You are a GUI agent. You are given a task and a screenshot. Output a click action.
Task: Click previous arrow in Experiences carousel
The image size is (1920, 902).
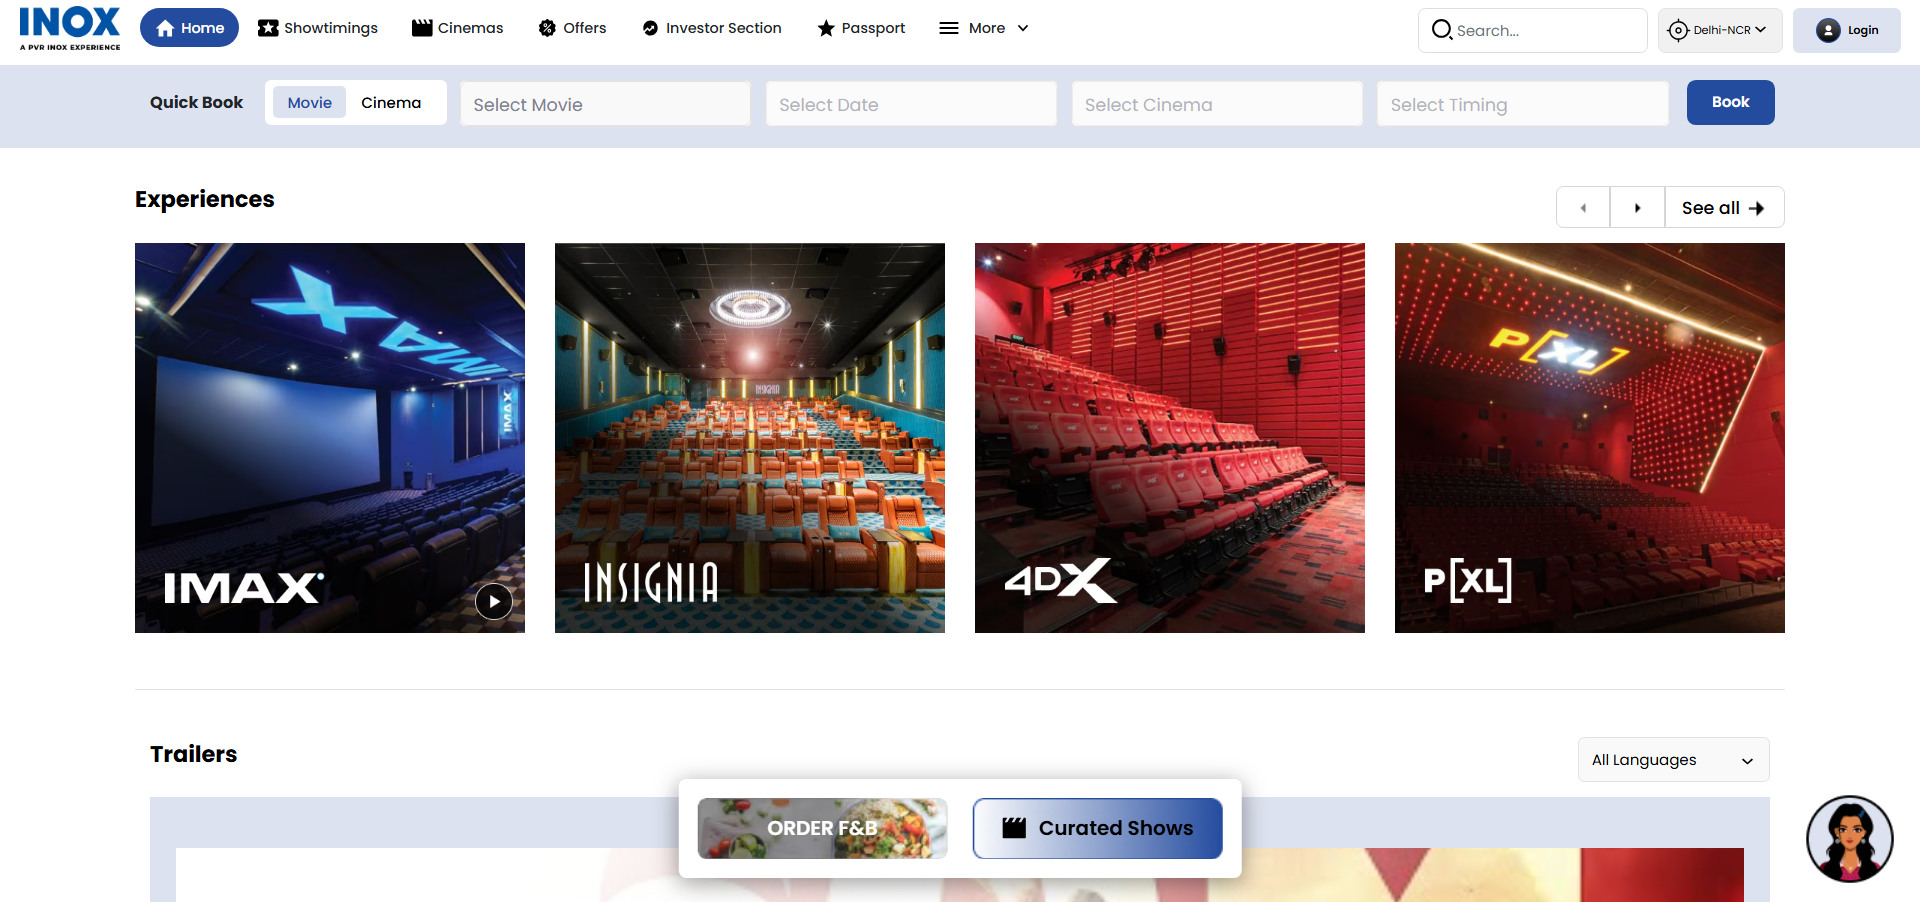[x=1583, y=208]
